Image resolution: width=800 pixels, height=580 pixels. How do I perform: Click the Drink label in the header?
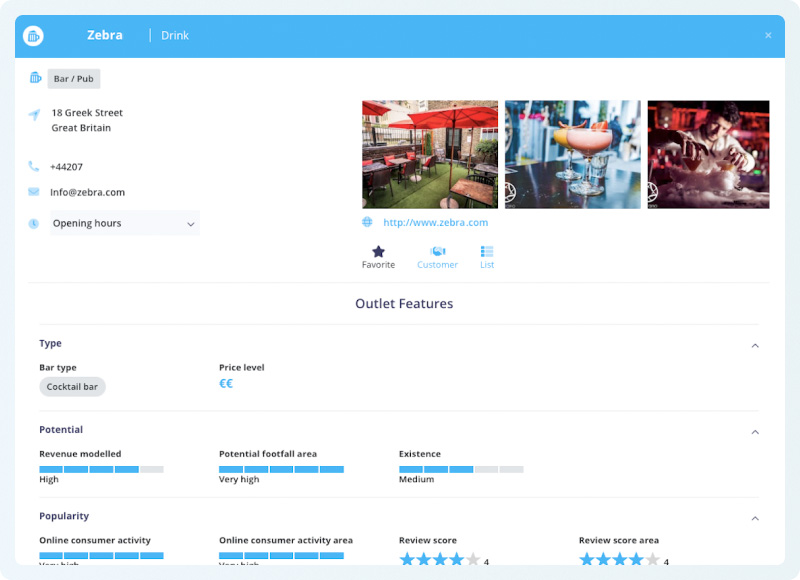coord(175,36)
